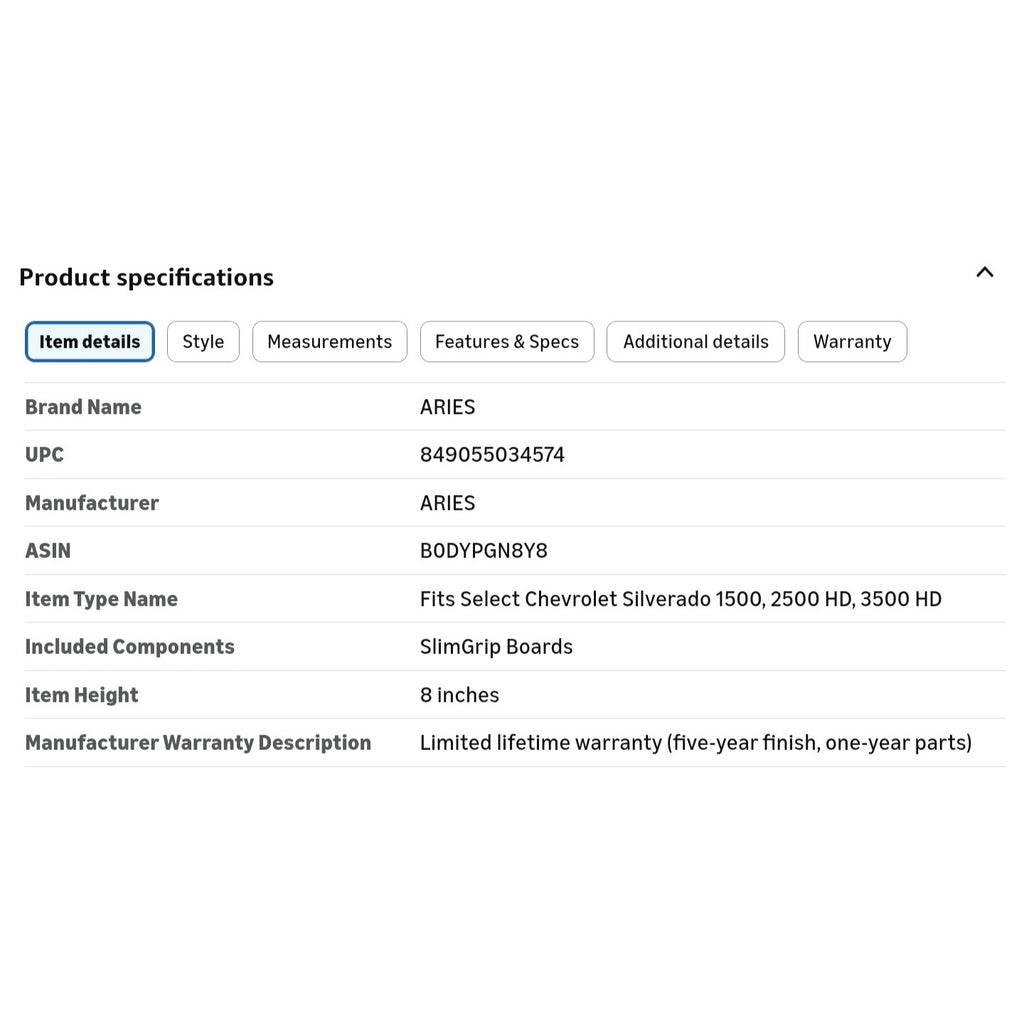
Task: Click the Item Type Name label
Action: pos(101,599)
